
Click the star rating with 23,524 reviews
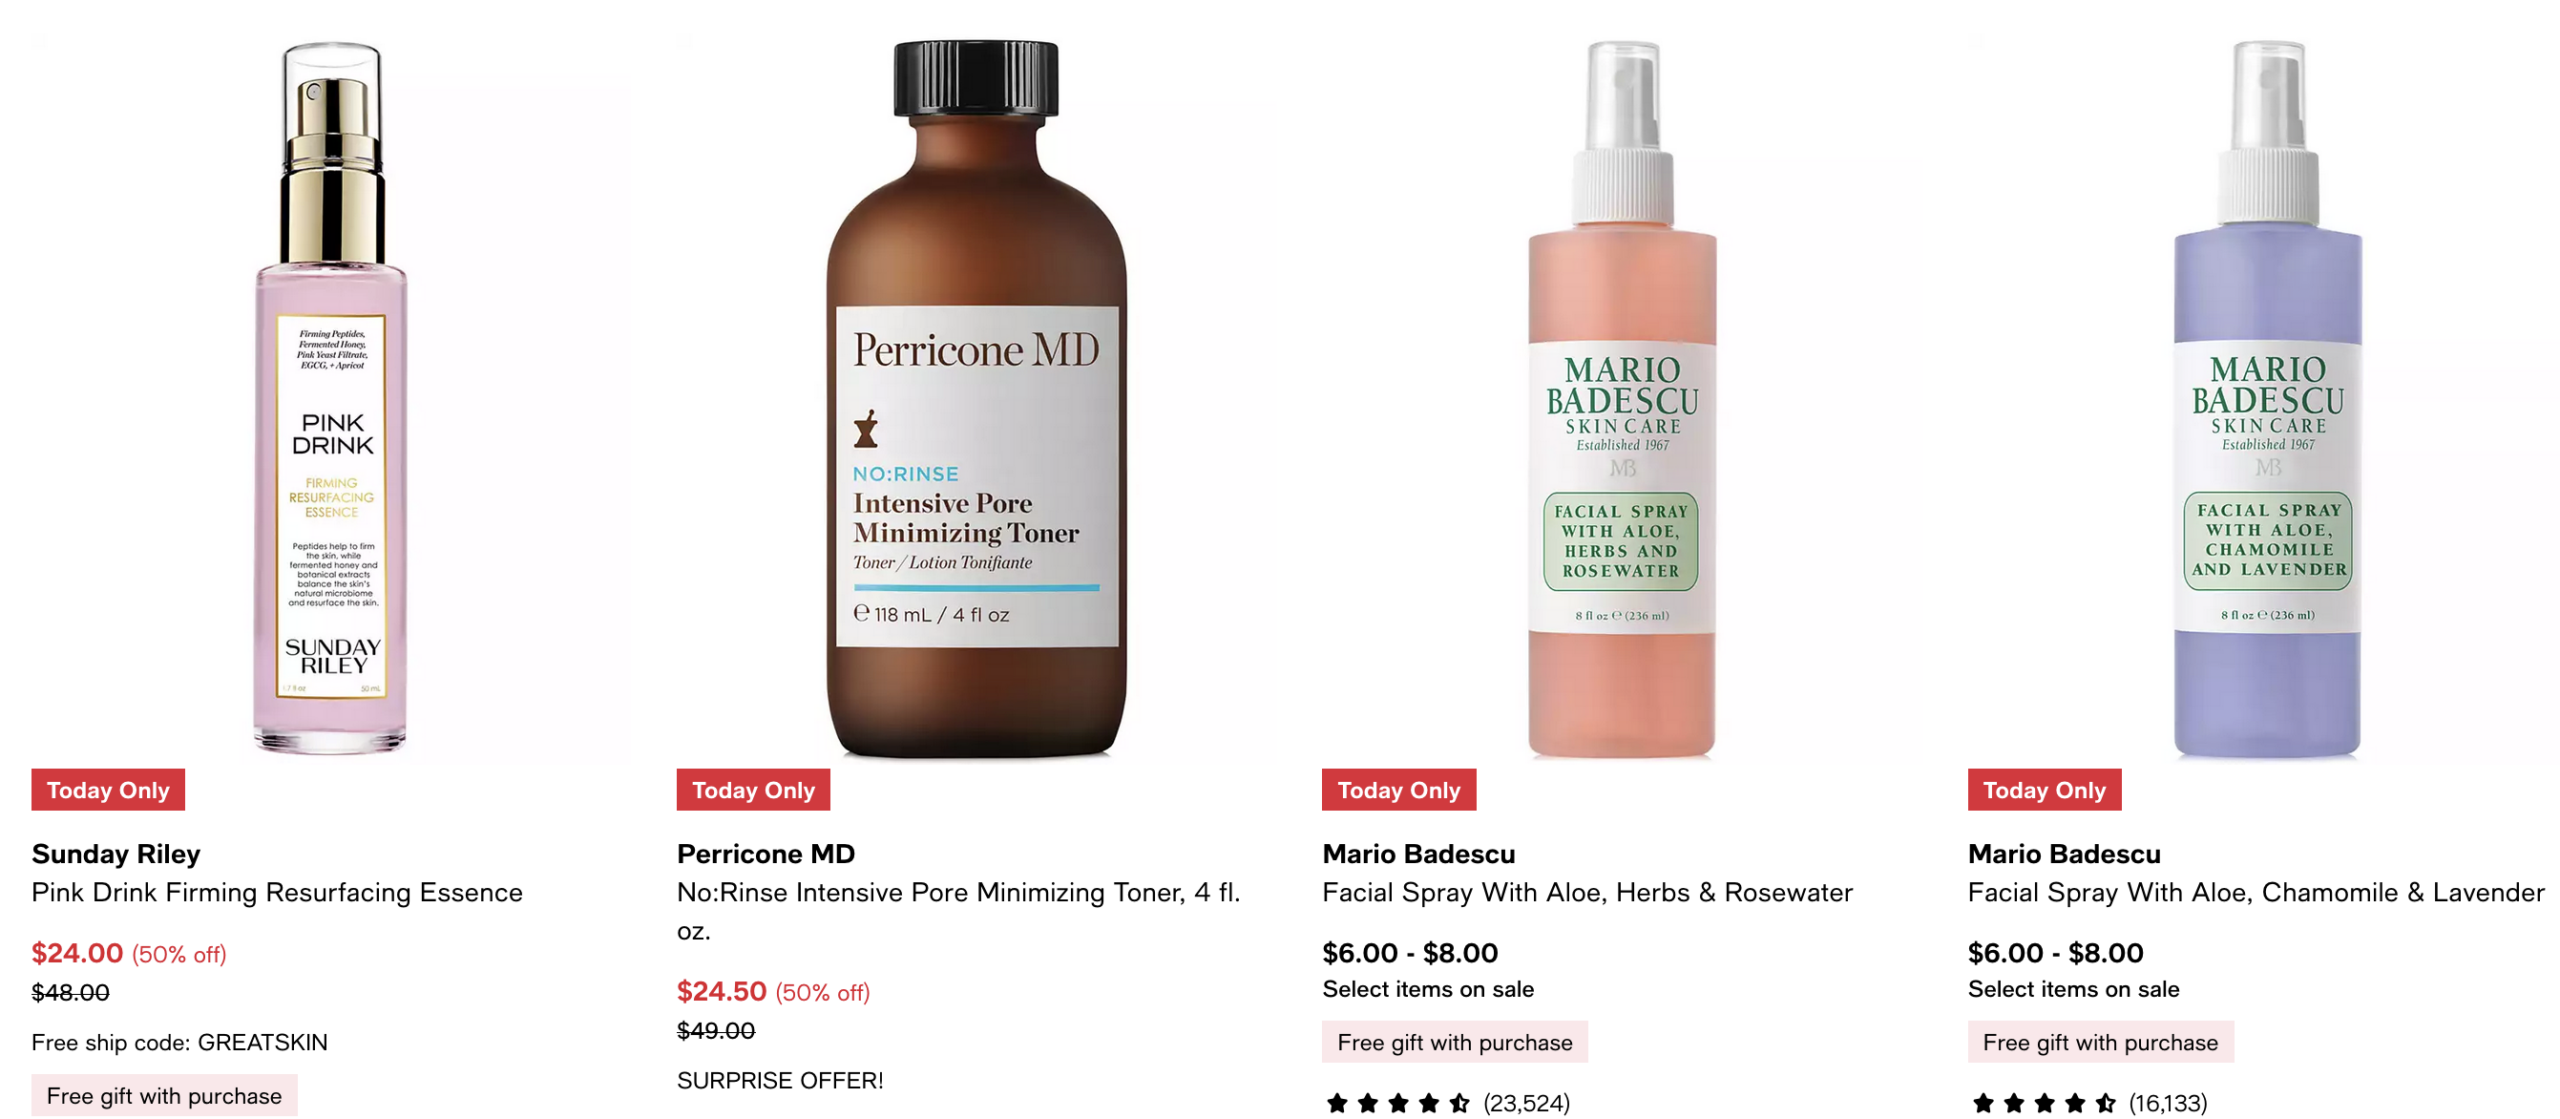tap(1447, 1103)
